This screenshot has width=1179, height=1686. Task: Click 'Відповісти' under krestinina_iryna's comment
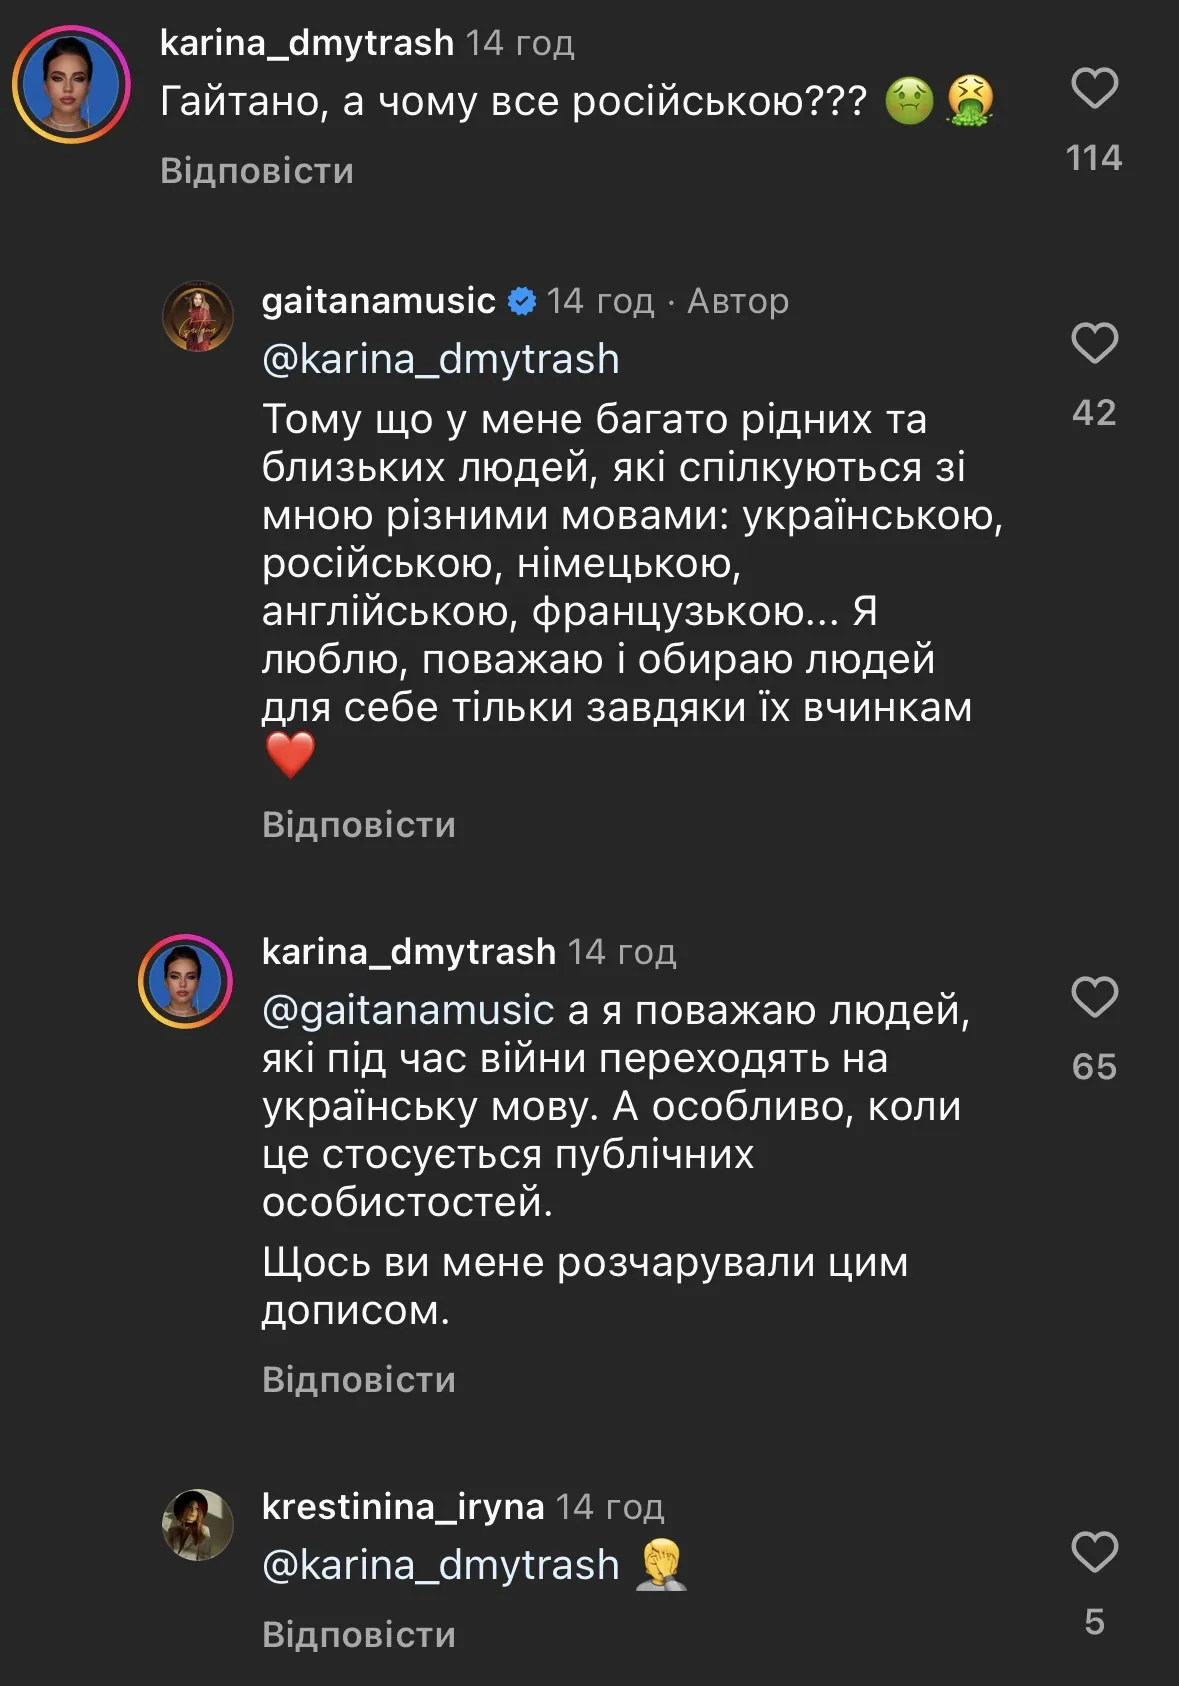click(x=358, y=1633)
